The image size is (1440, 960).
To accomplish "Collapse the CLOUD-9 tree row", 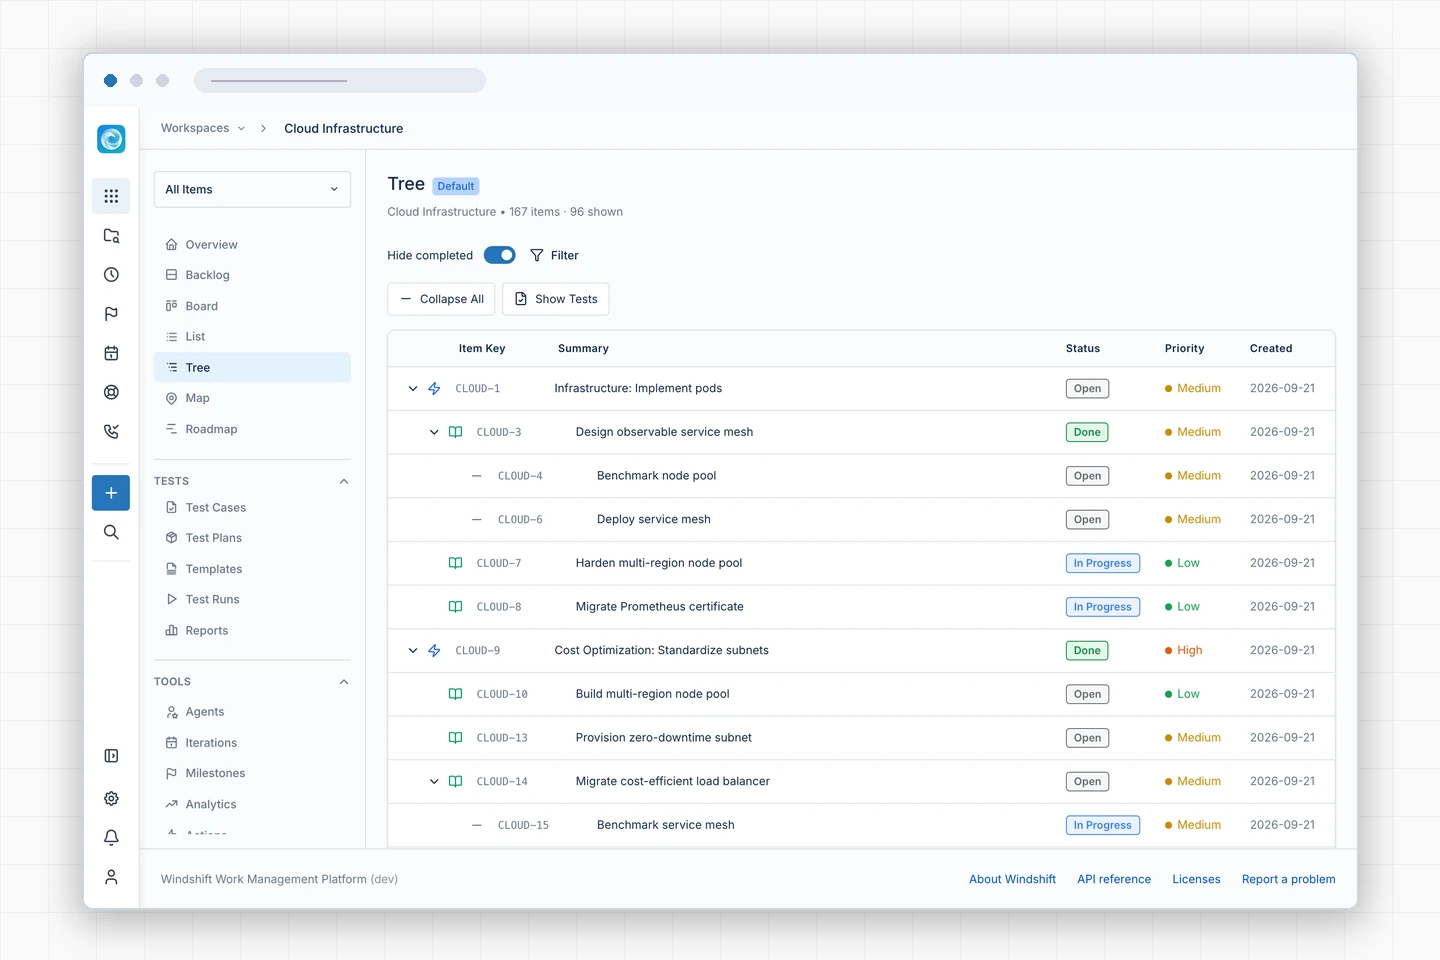I will pos(413,651).
